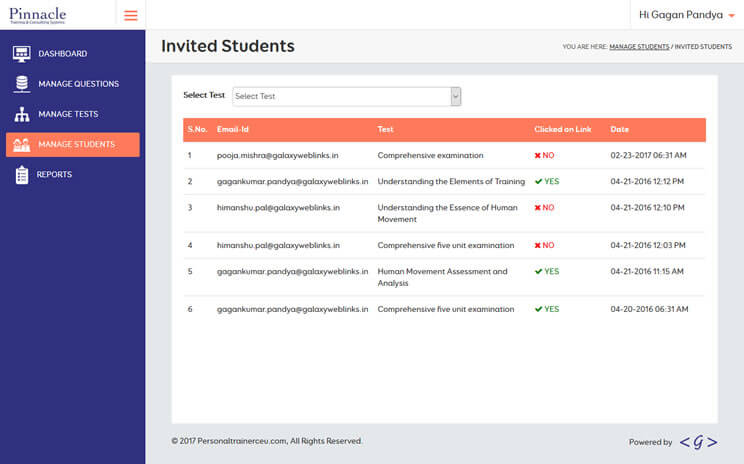Click the Manage Tests hierarchy icon
The width and height of the screenshot is (744, 464).
click(22, 114)
